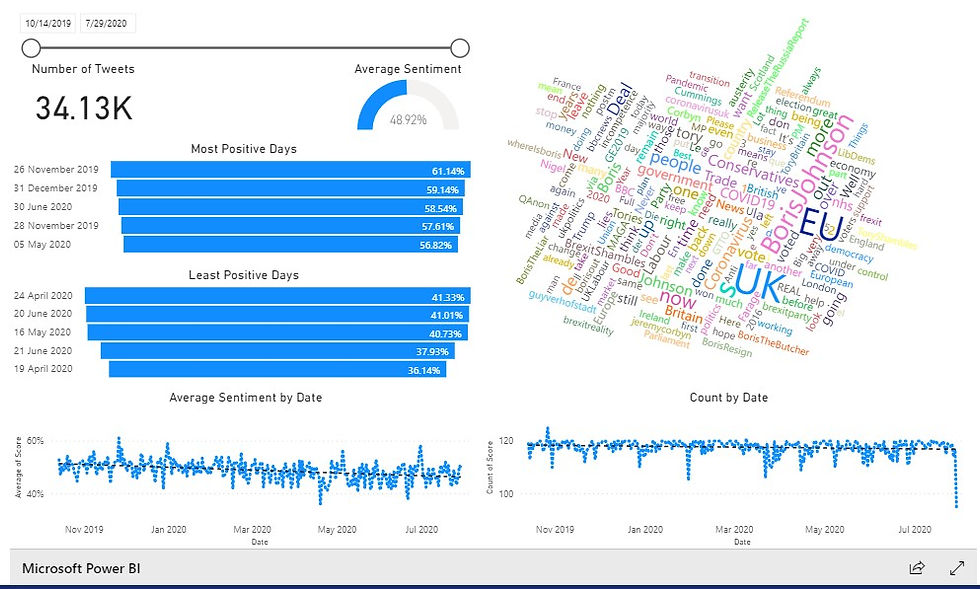The width and height of the screenshot is (980, 589).
Task: Click the right handle of the date slider
Action: pyautogui.click(x=459, y=48)
